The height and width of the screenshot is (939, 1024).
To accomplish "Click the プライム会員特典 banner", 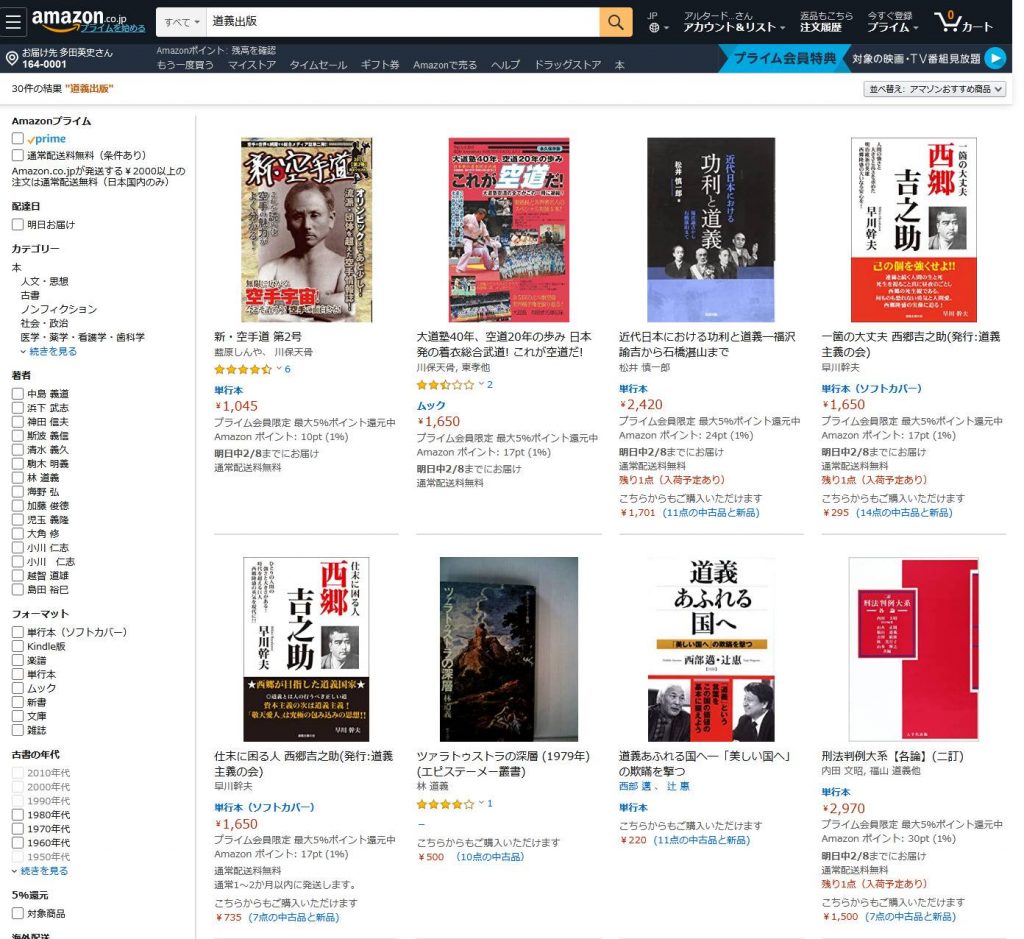I will [x=784, y=59].
